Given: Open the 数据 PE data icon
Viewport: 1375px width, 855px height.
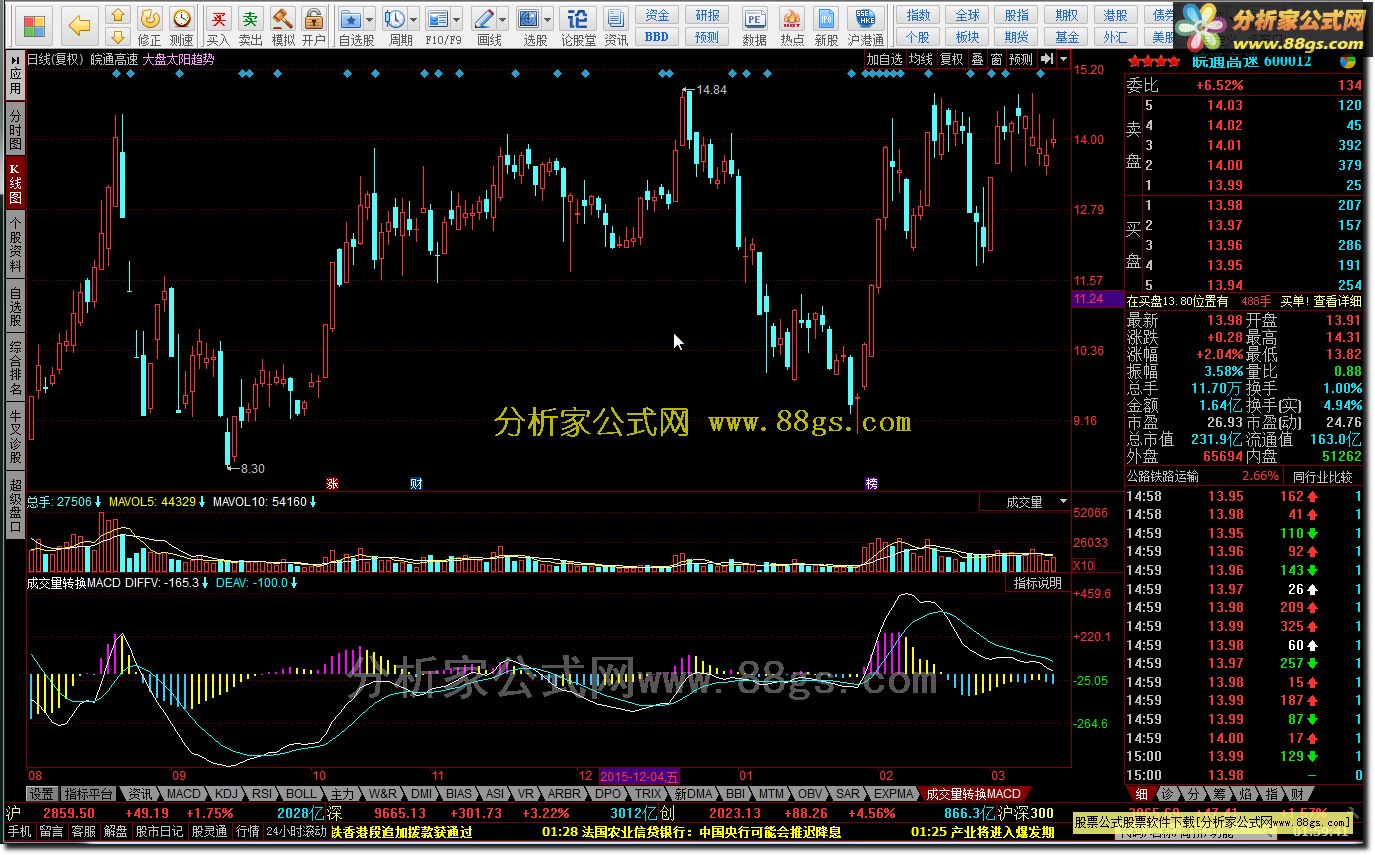Looking at the screenshot, I should (755, 25).
